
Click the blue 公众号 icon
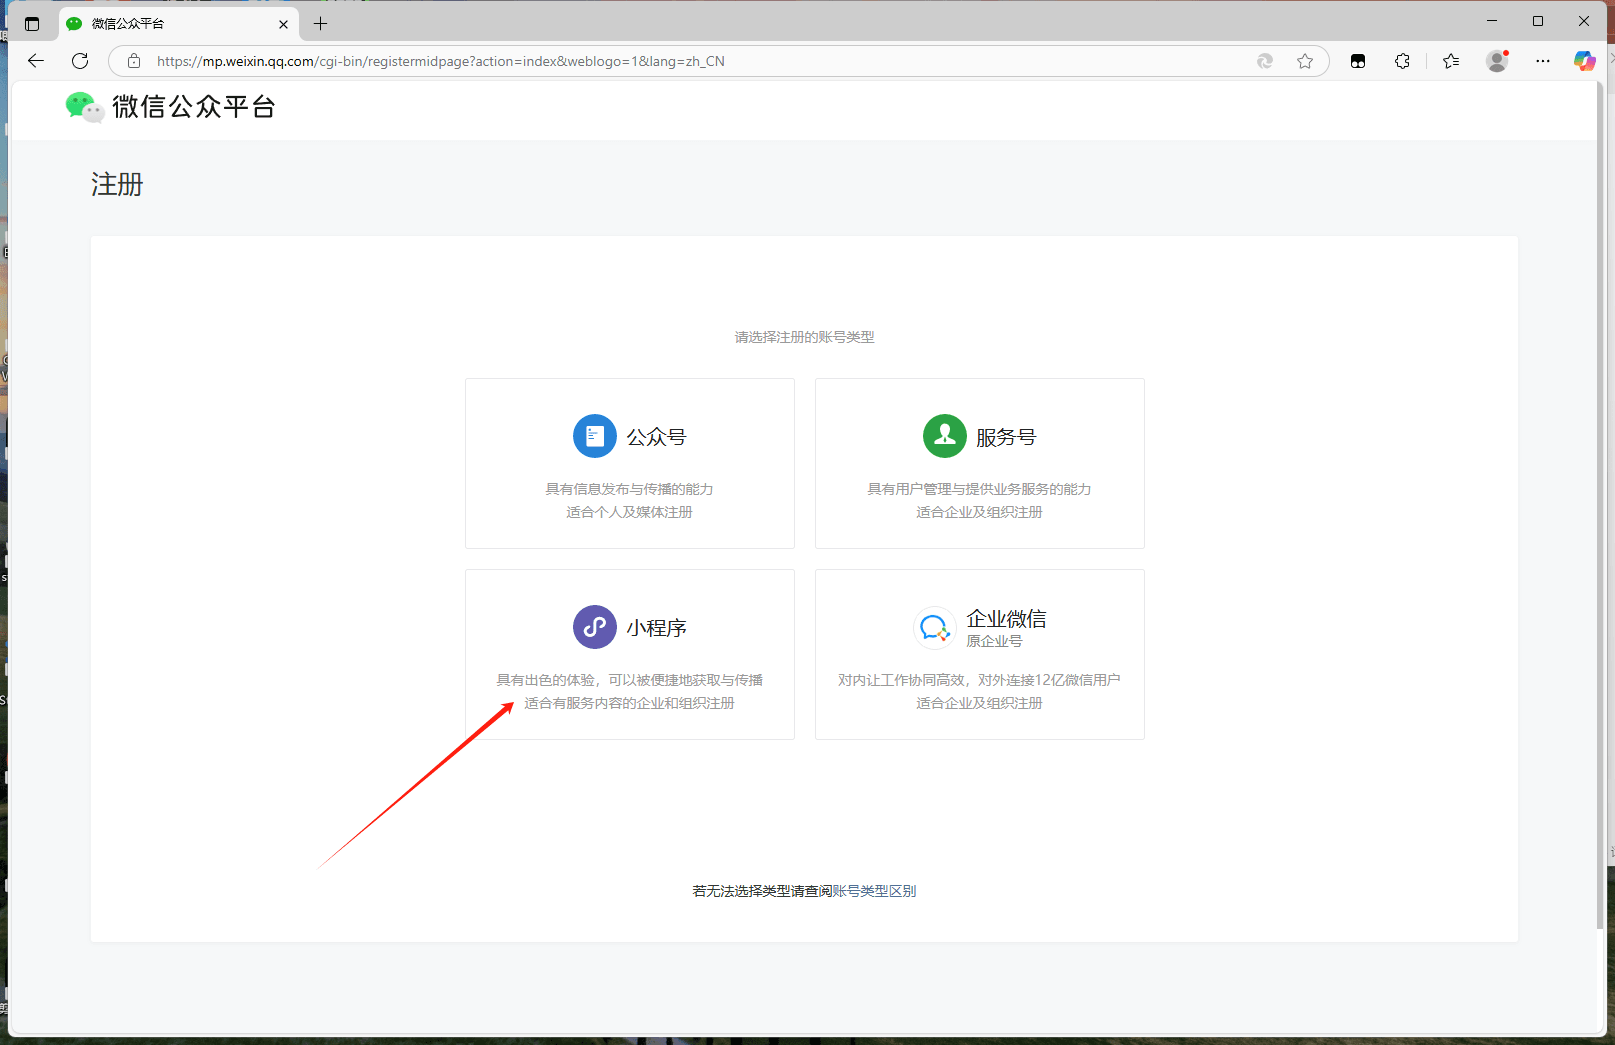pyautogui.click(x=595, y=436)
